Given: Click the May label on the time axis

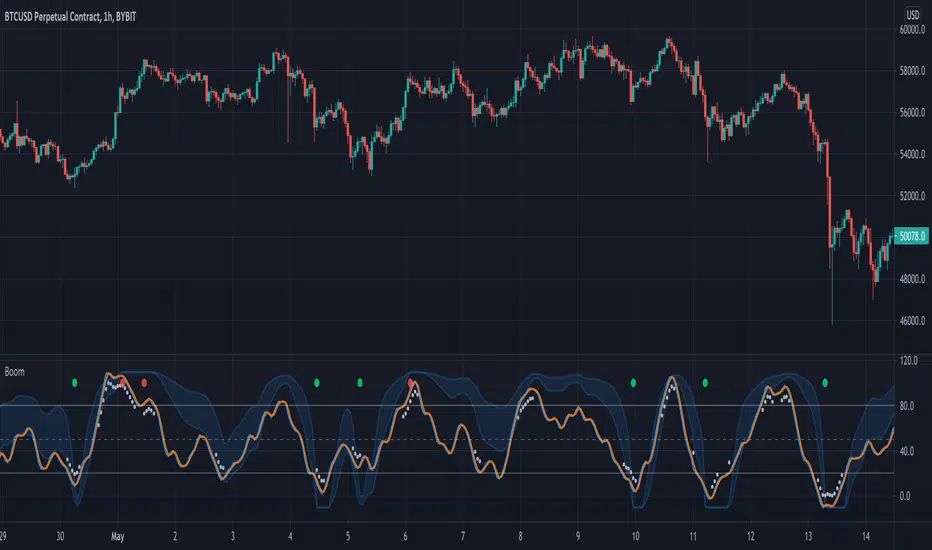Looking at the screenshot, I should coord(118,536).
